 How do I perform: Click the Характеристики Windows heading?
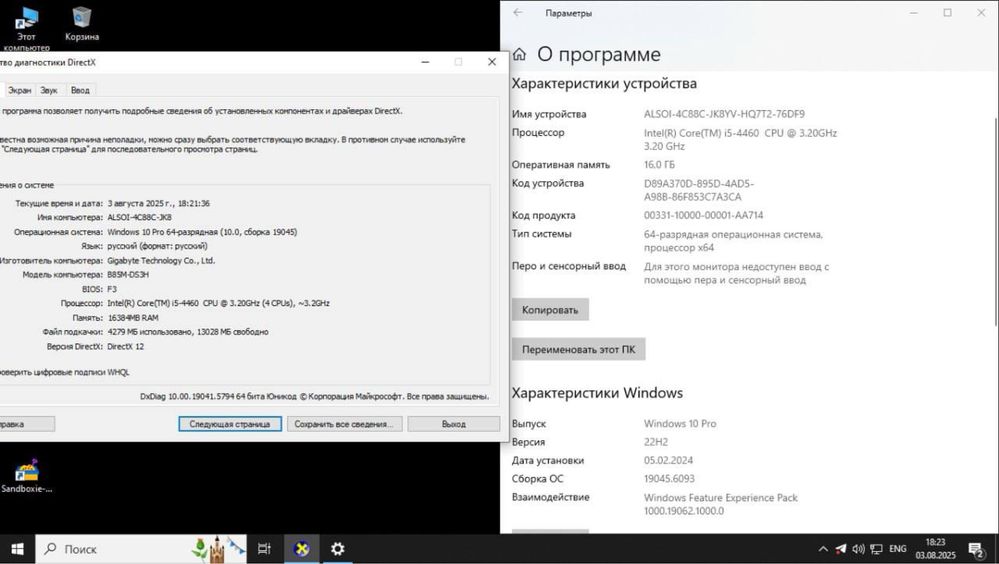click(597, 393)
